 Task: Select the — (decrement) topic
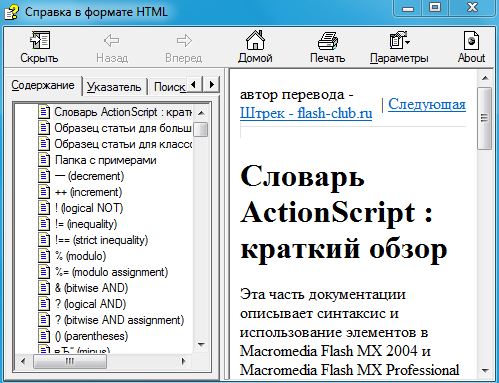(89, 176)
